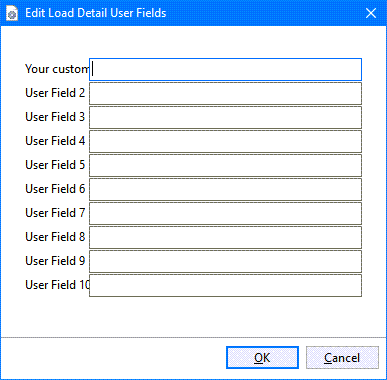The width and height of the screenshot is (387, 380).
Task: Close the Edit Load Detail User Fields dialog
Action: coord(371,13)
